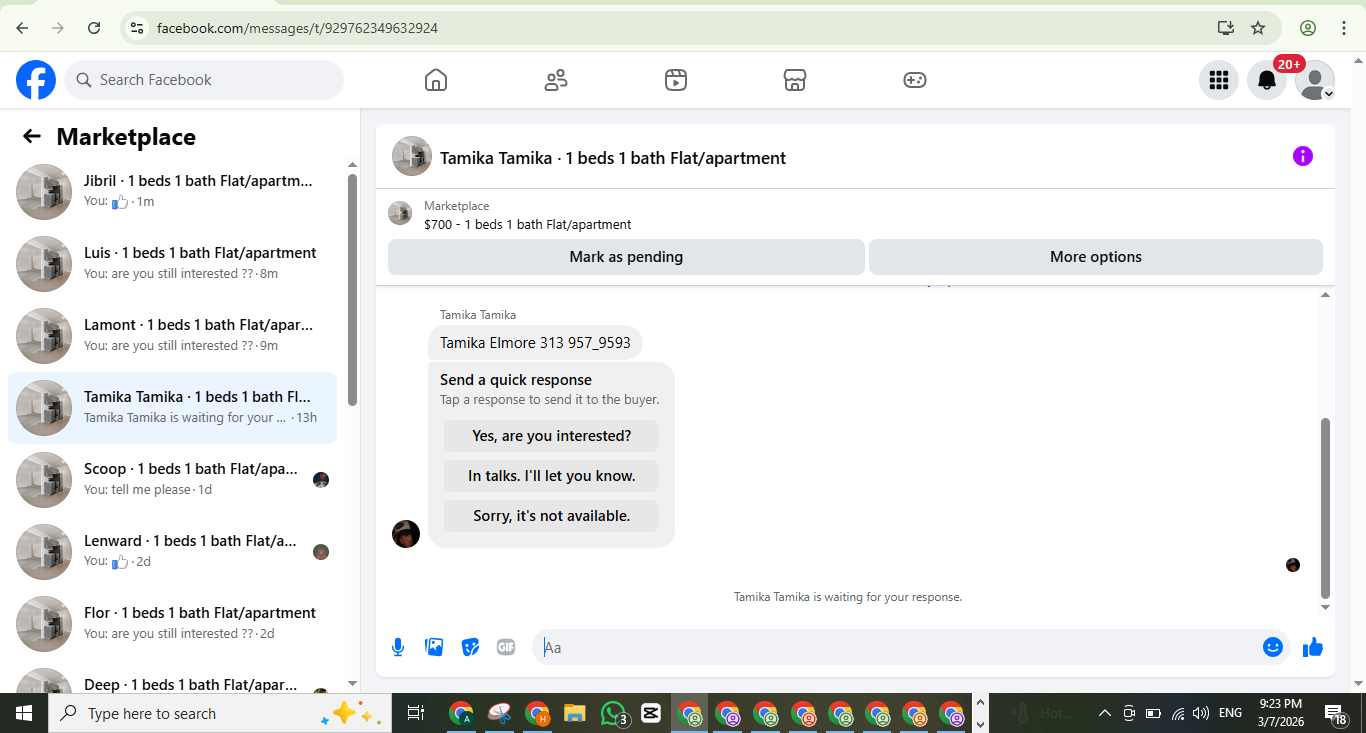This screenshot has height=733, width=1366.
Task: Open the Scoop conversation
Action: [x=172, y=479]
